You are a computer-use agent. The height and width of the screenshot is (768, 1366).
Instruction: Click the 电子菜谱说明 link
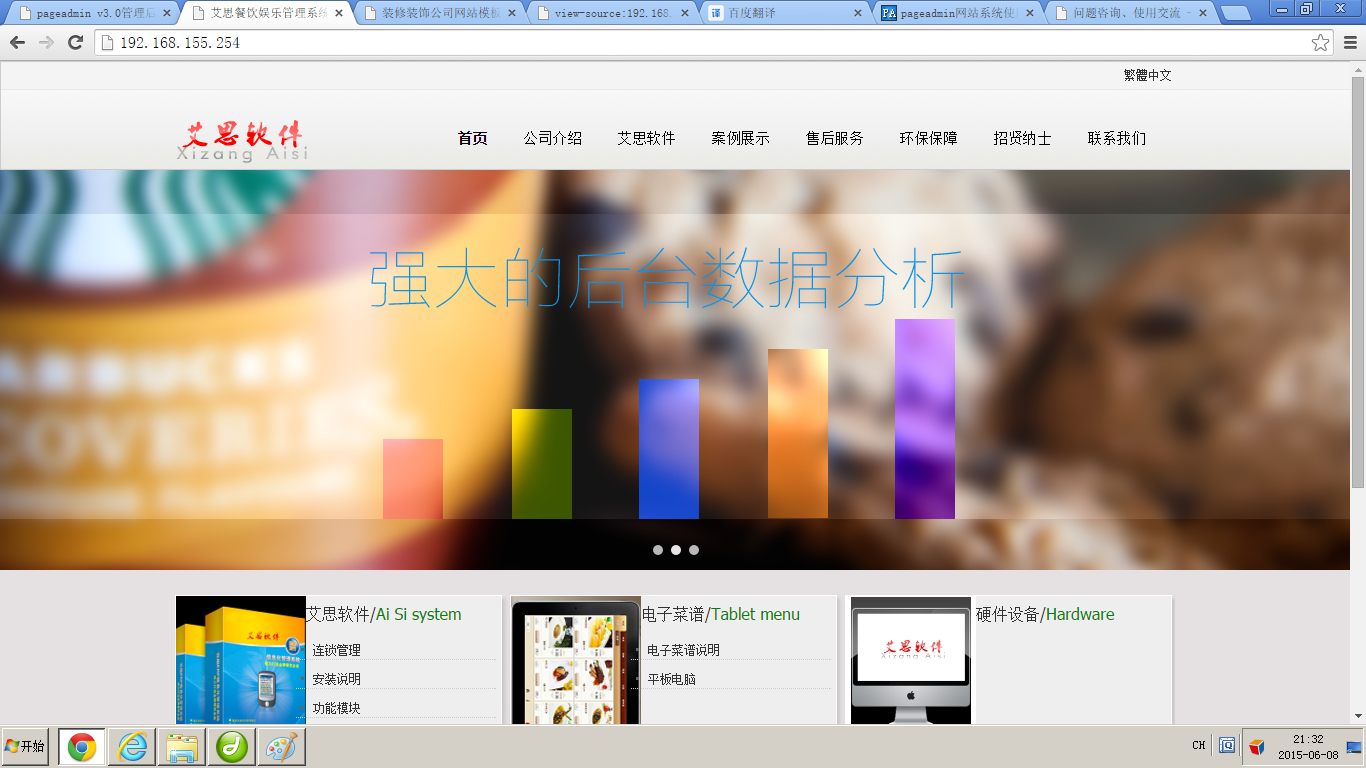coord(683,650)
